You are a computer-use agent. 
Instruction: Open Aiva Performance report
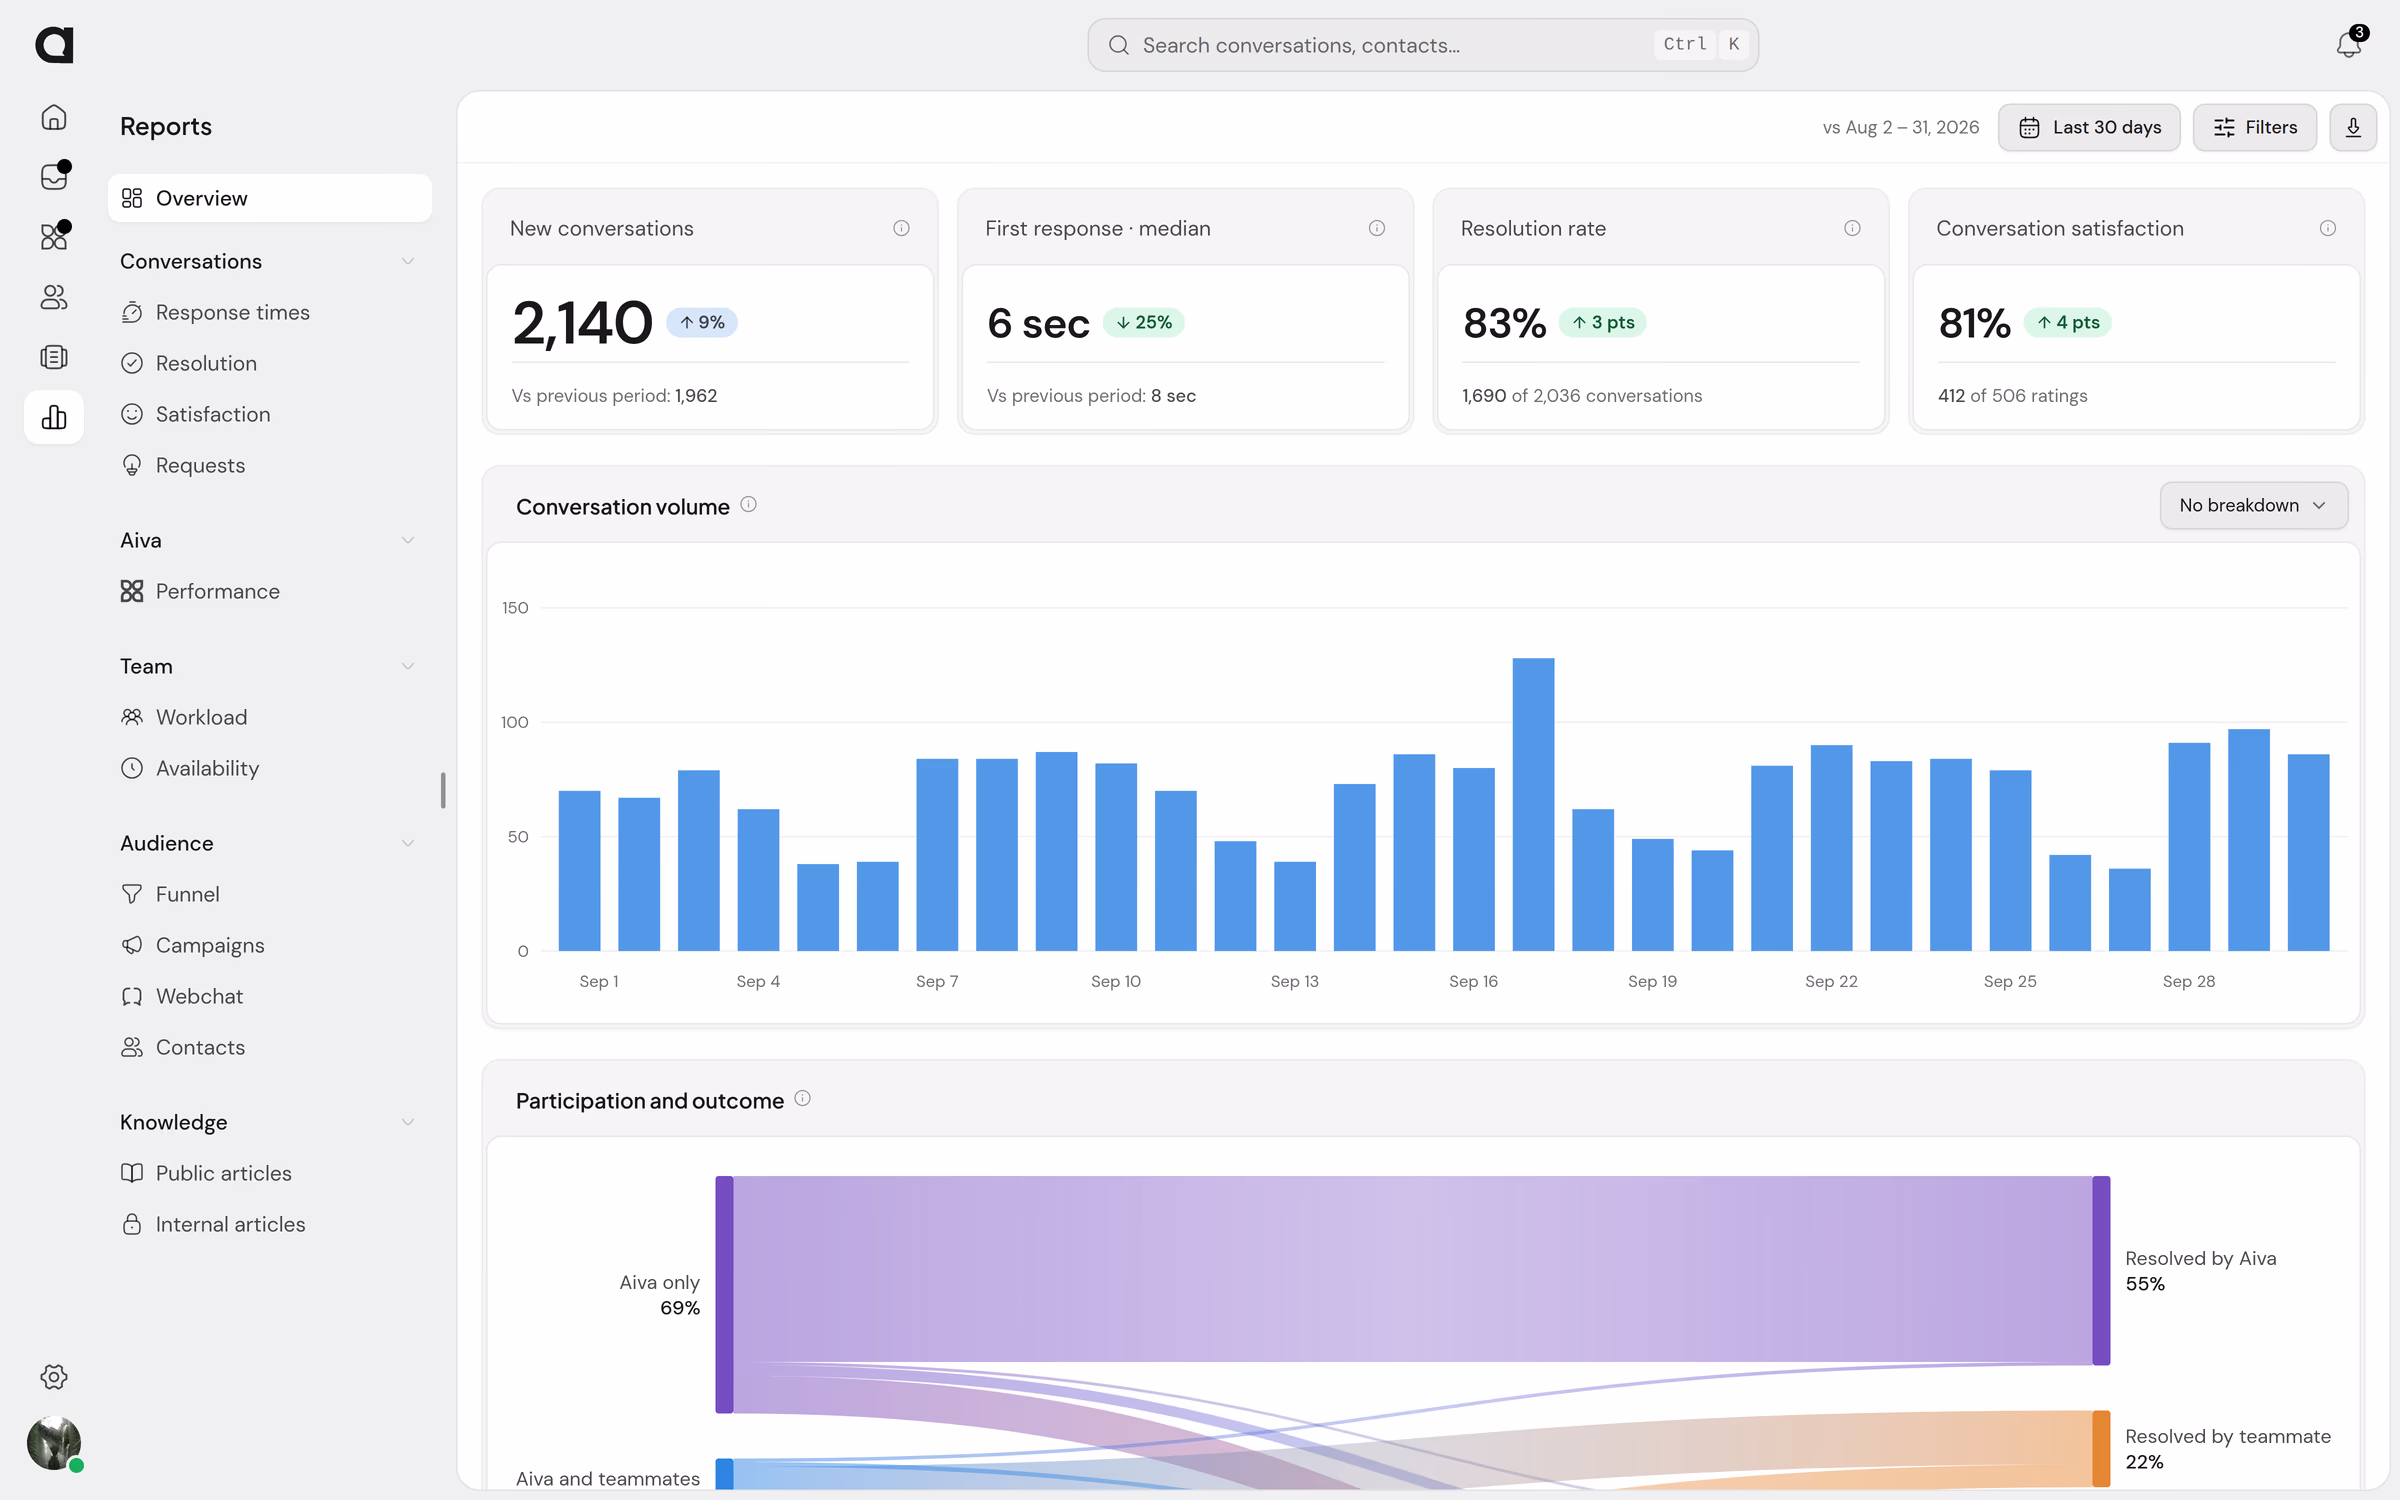(270, 591)
